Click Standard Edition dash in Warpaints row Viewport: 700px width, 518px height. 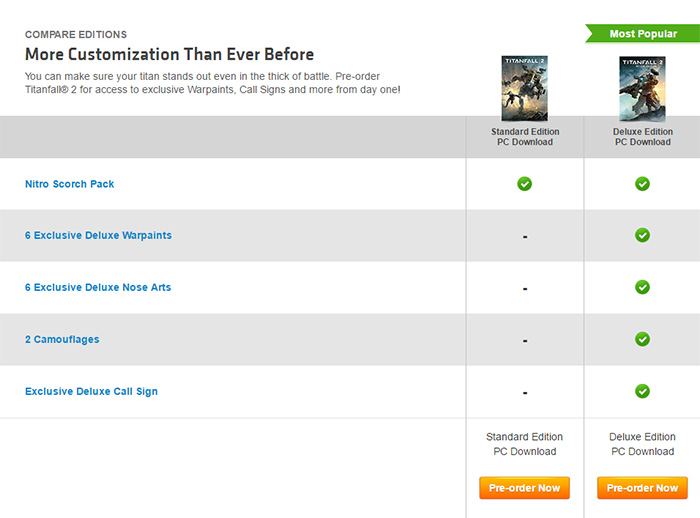525,237
